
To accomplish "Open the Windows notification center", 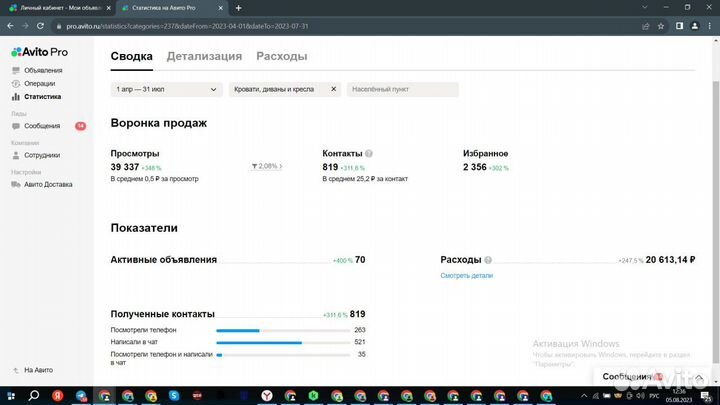I will pos(706,396).
